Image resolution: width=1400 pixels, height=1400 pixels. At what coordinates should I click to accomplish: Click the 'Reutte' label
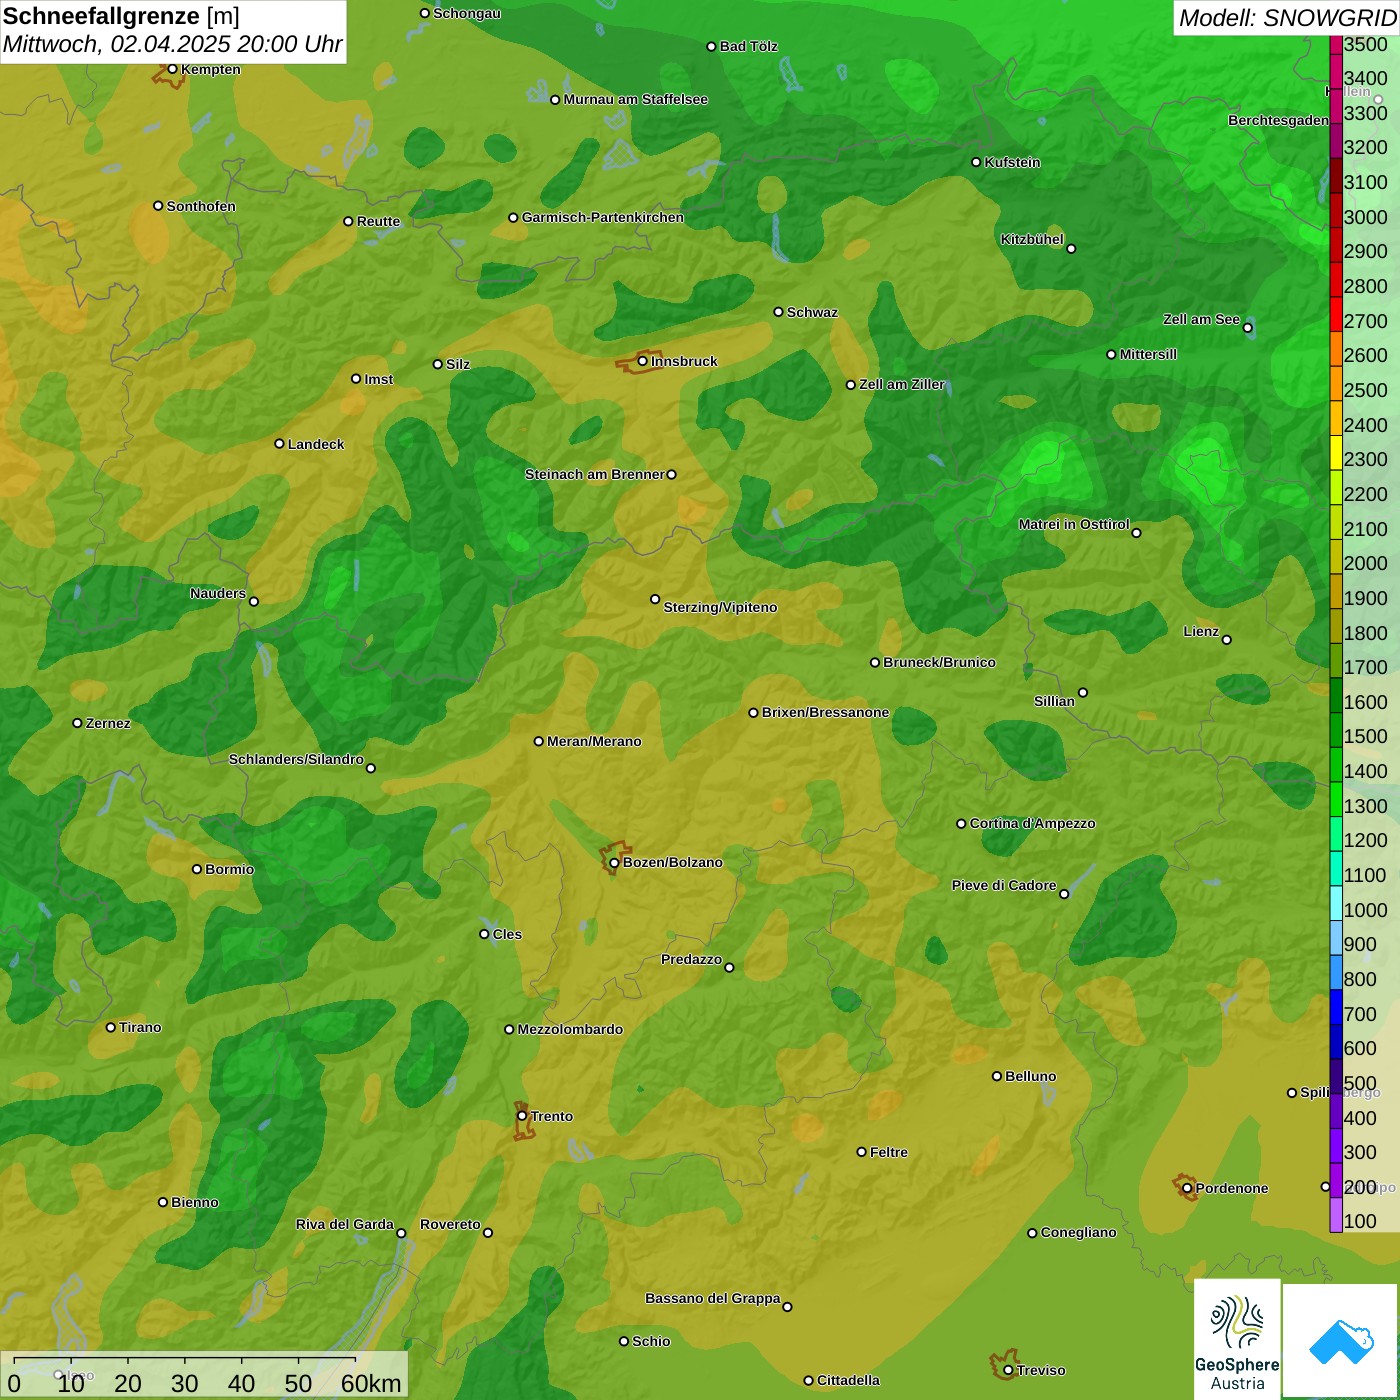click(378, 221)
